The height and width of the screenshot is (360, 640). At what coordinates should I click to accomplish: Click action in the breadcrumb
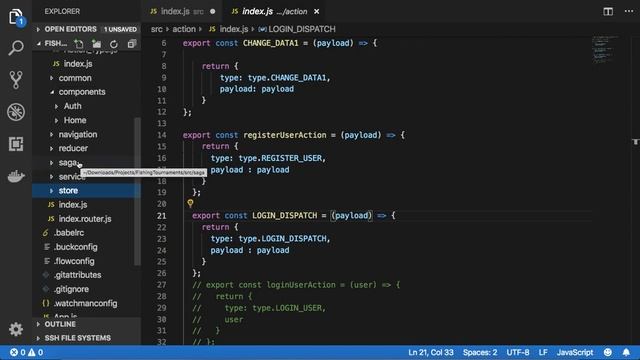(x=184, y=29)
